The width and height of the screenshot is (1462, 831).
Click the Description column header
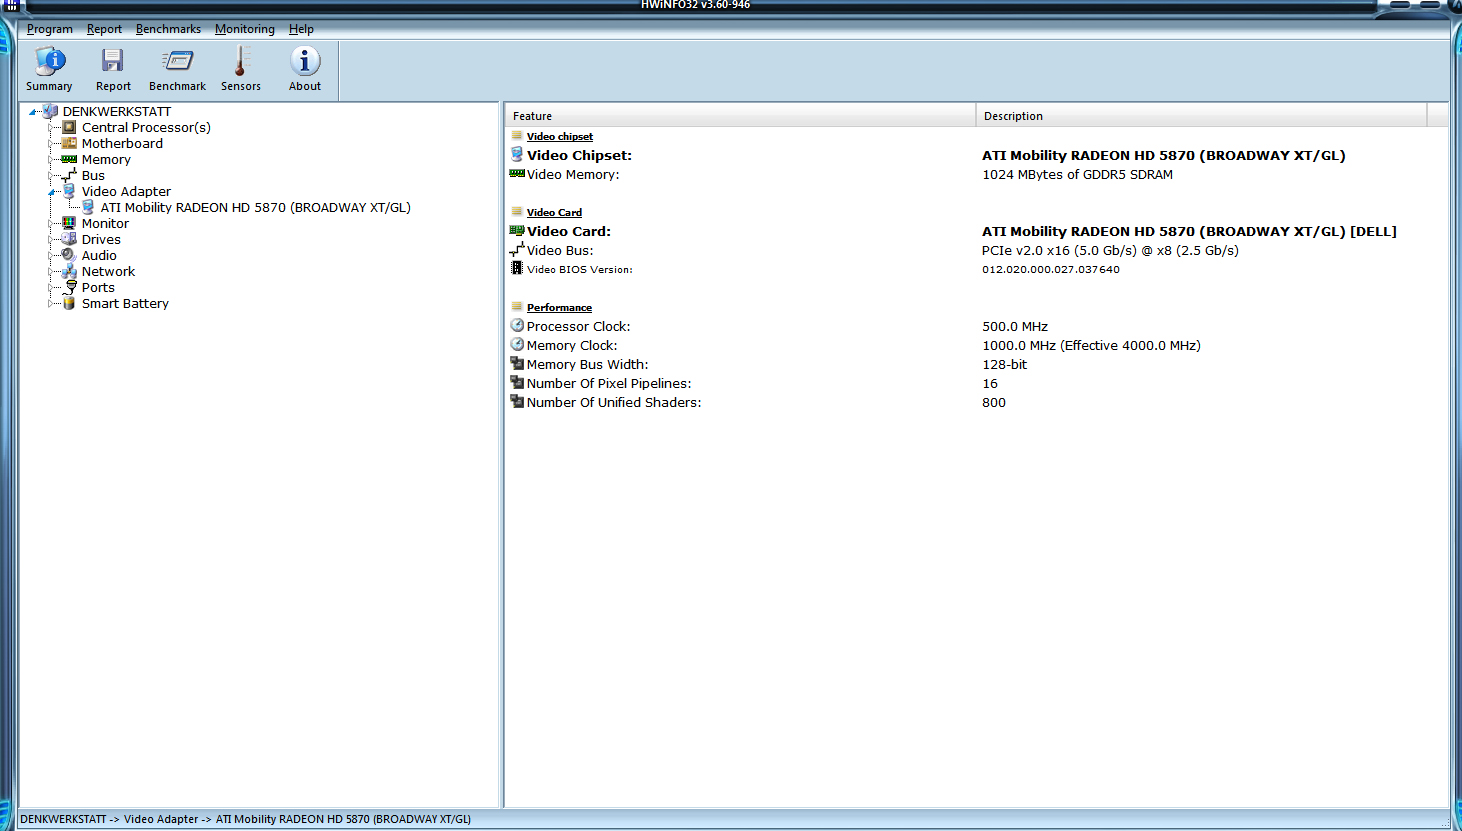pos(1201,115)
